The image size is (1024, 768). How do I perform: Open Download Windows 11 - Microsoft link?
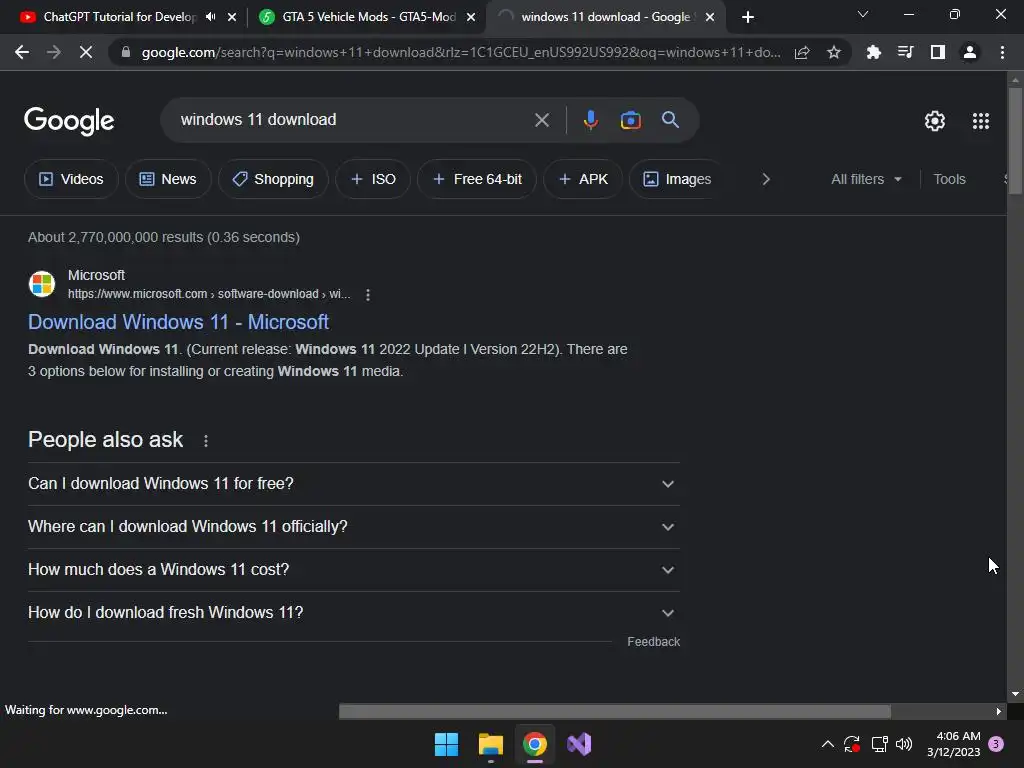178,322
